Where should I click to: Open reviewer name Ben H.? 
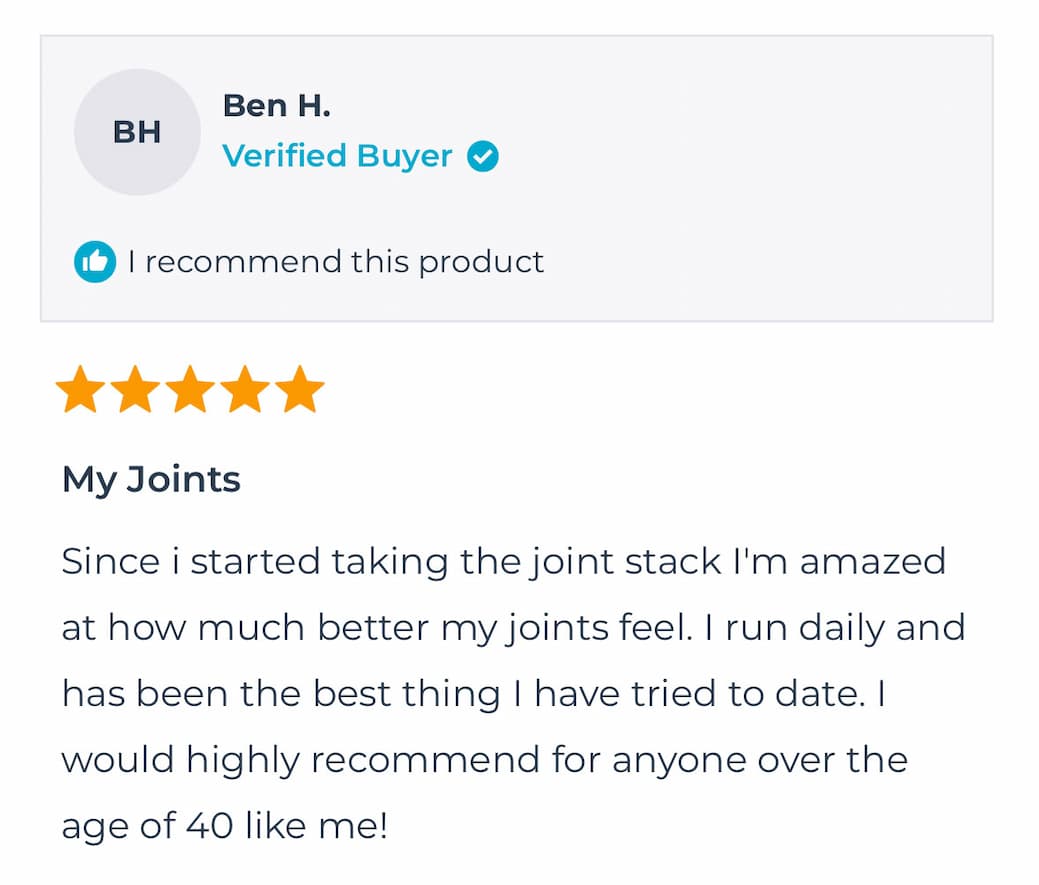[276, 105]
